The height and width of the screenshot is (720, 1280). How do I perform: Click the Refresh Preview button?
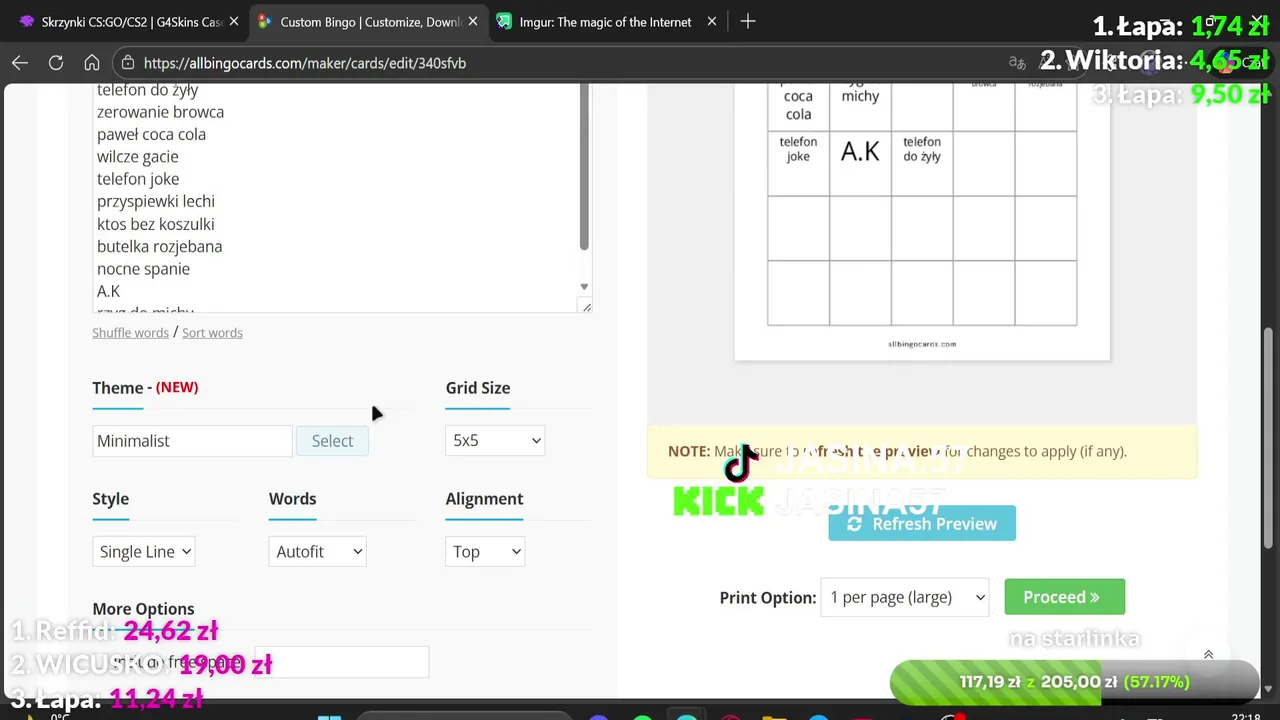(x=922, y=524)
